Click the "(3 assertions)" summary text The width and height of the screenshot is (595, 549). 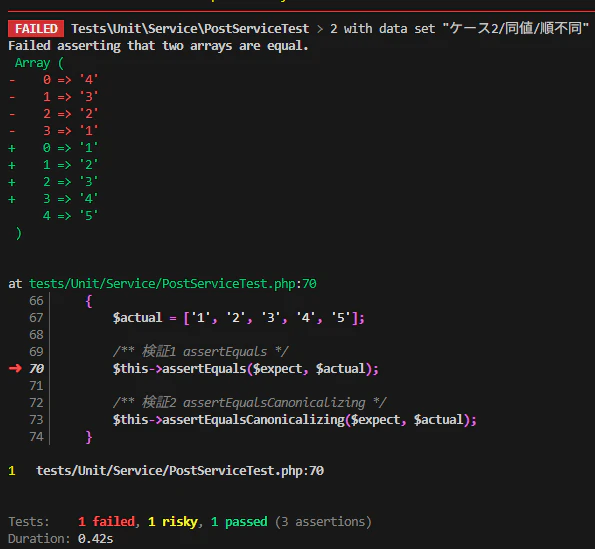point(323,522)
